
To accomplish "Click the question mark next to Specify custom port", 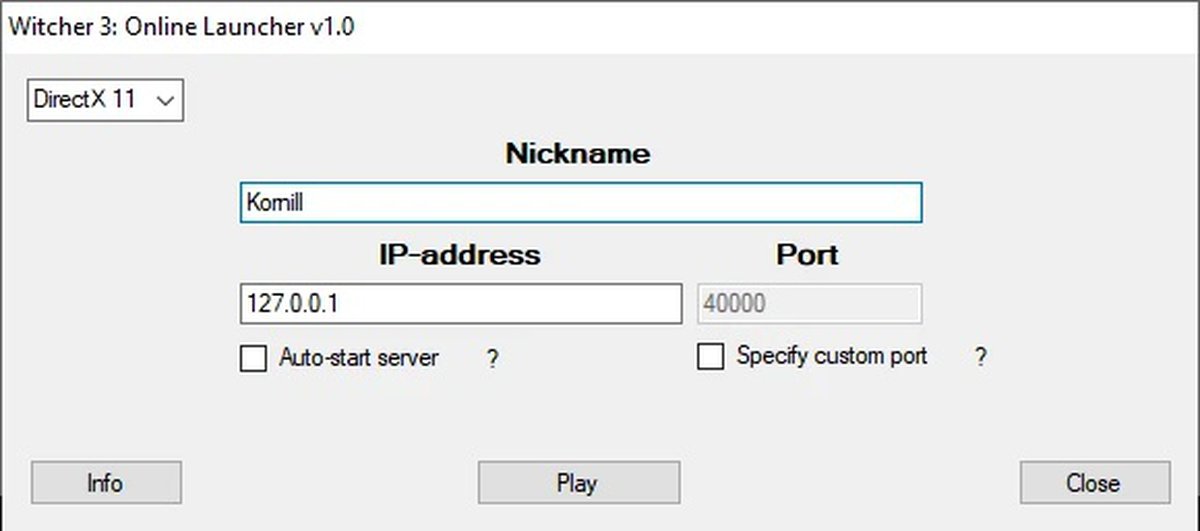I will 981,357.
